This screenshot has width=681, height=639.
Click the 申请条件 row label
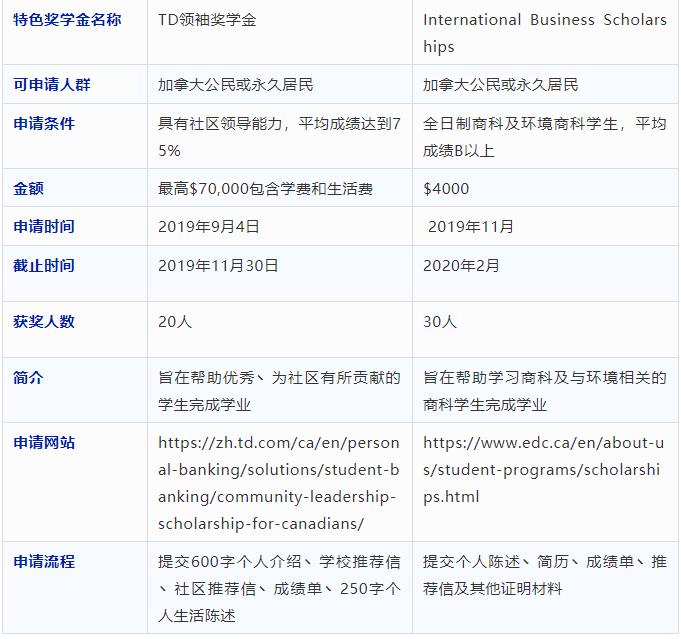coord(44,124)
